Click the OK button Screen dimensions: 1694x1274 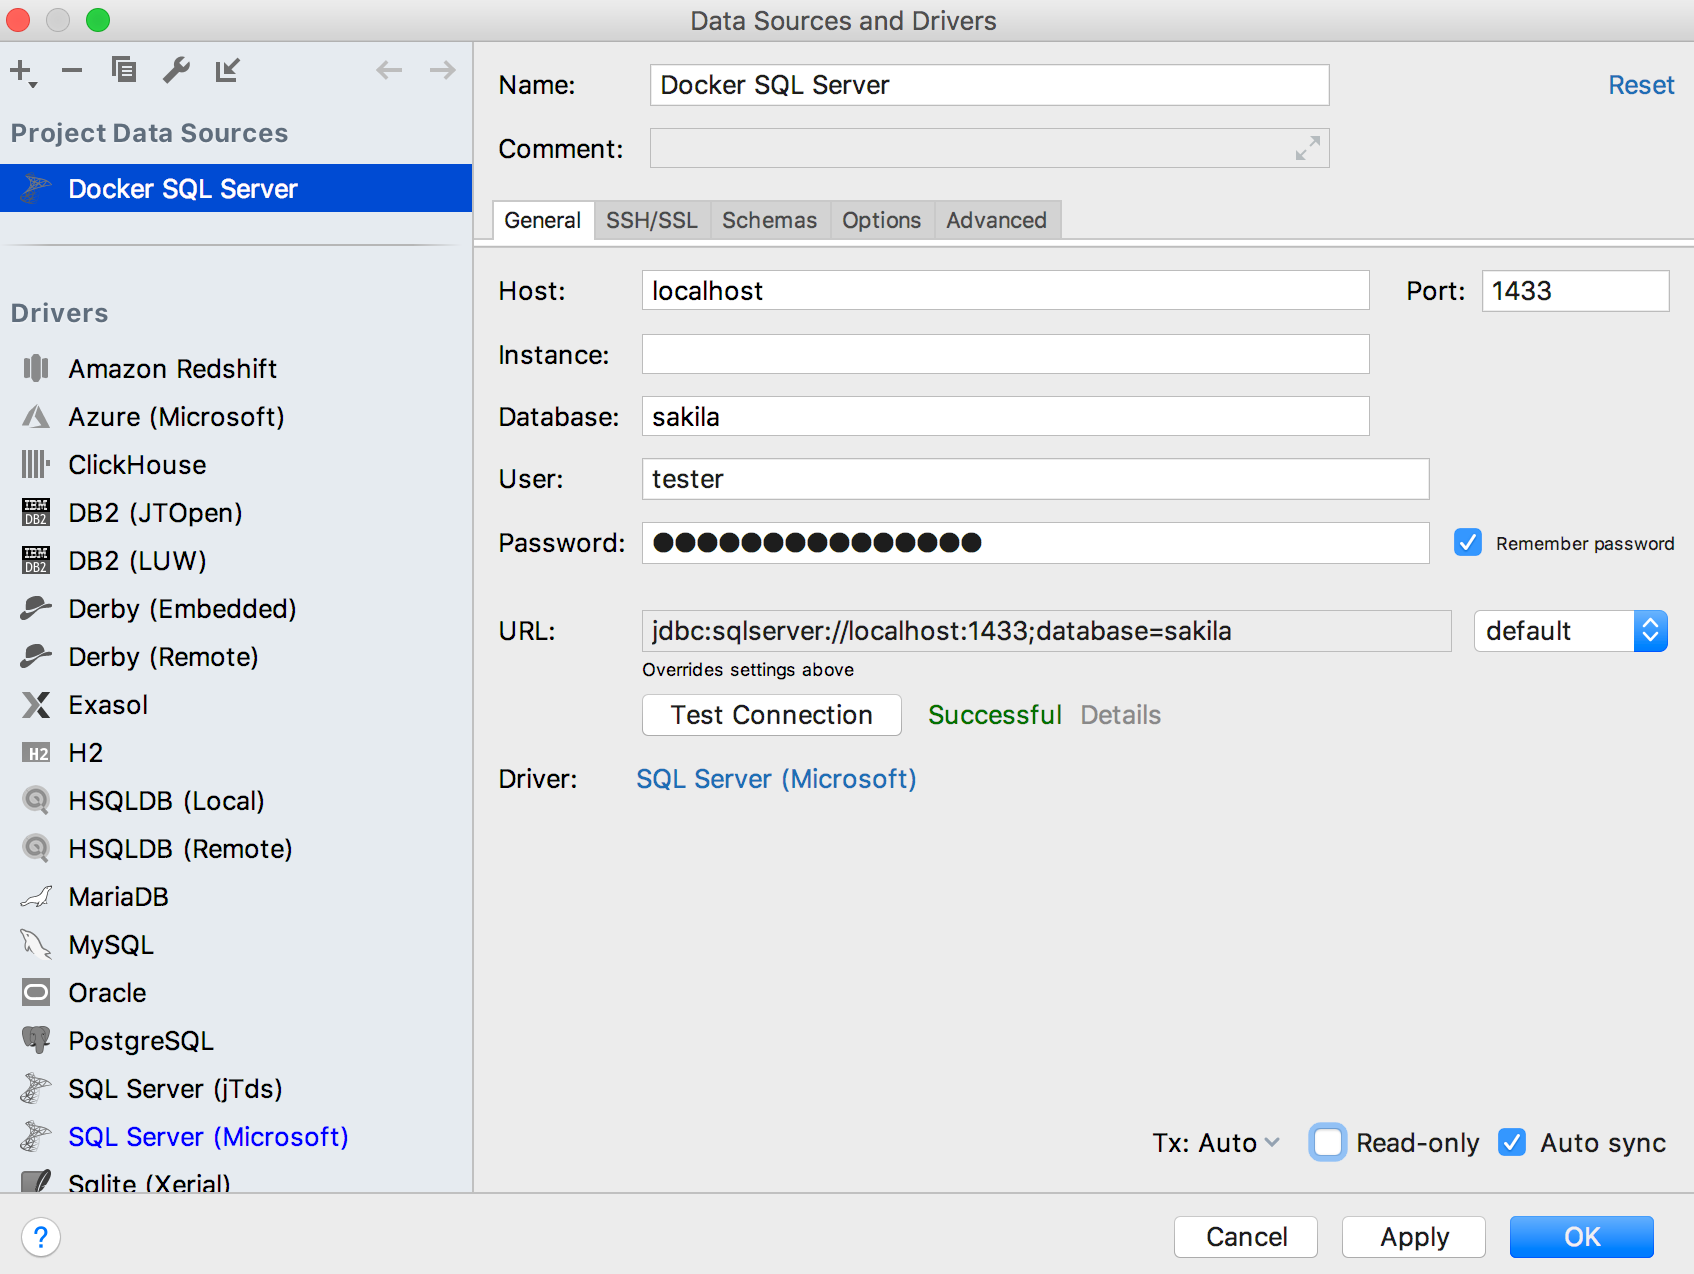click(x=1582, y=1237)
